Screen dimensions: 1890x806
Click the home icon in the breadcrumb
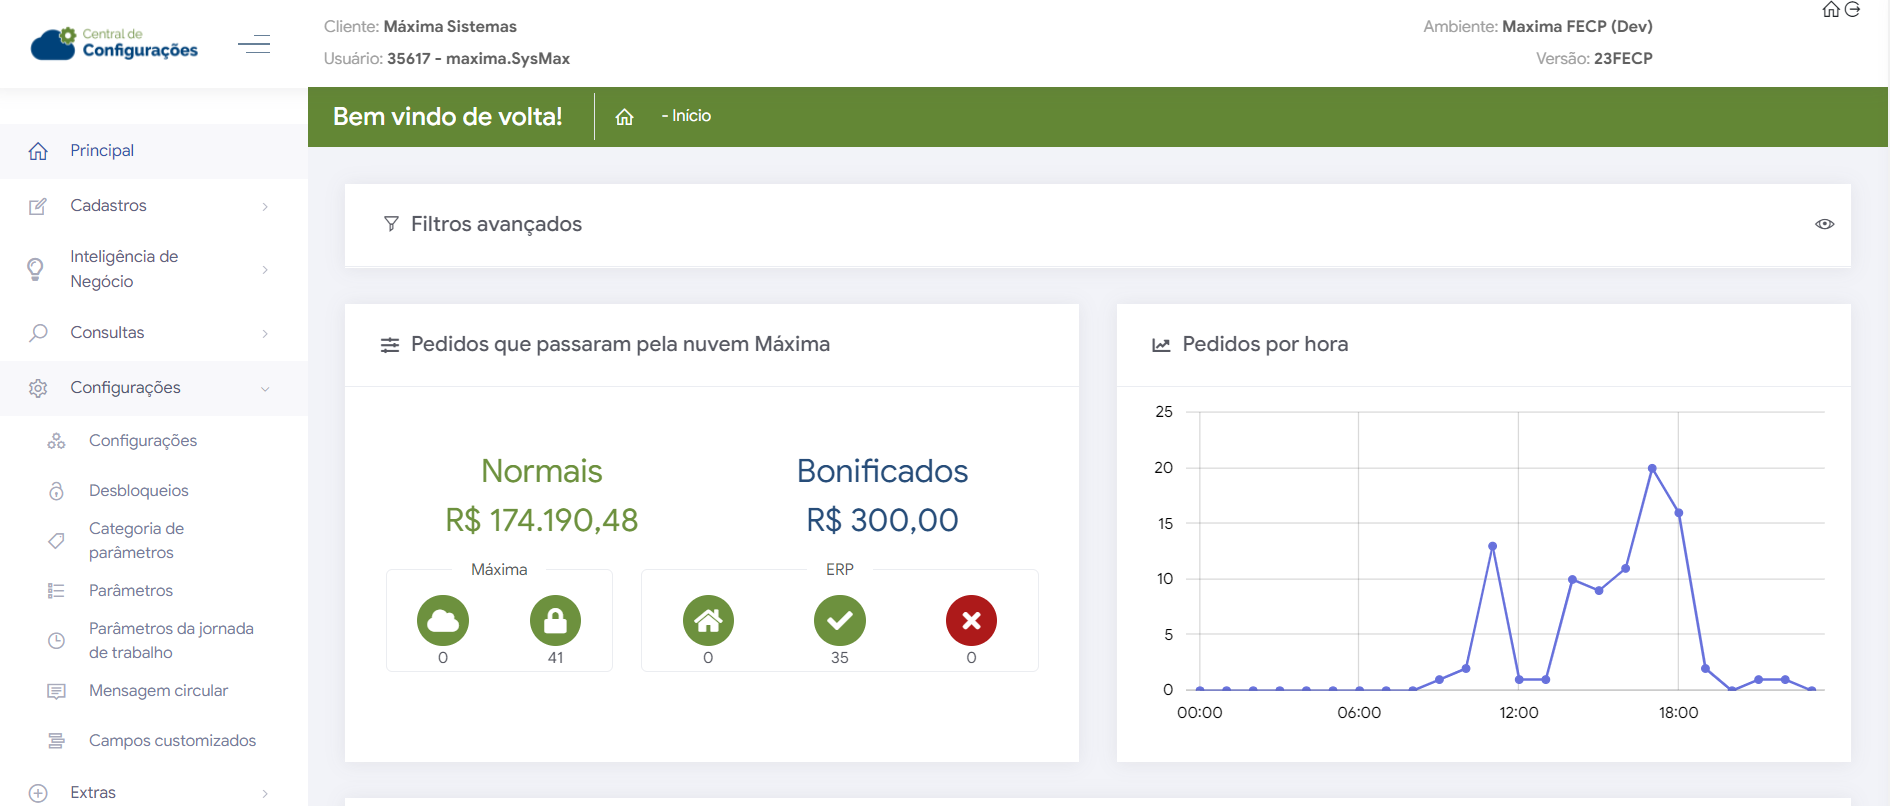[624, 117]
